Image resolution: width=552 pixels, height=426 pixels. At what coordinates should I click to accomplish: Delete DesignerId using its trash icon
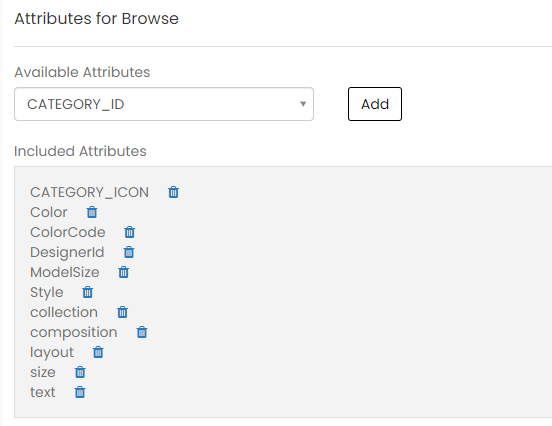point(129,252)
